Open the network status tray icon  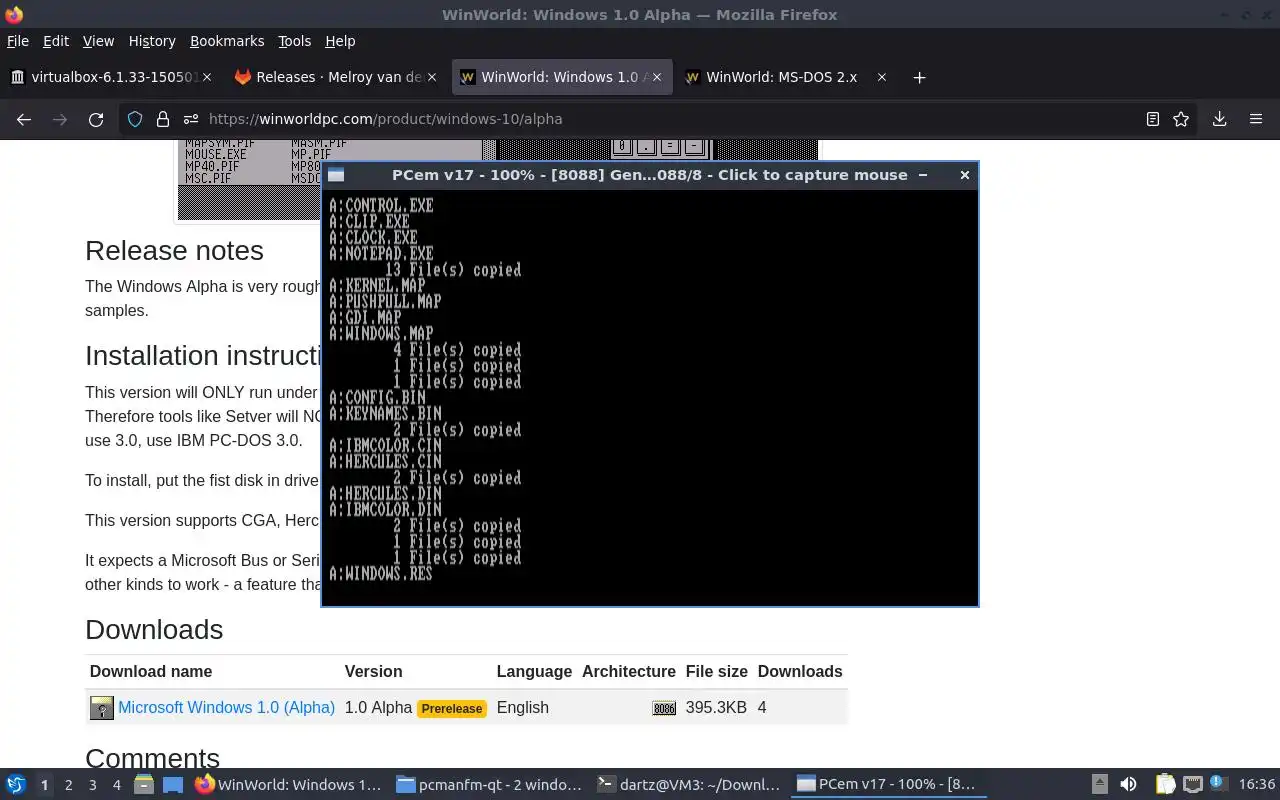point(1192,785)
